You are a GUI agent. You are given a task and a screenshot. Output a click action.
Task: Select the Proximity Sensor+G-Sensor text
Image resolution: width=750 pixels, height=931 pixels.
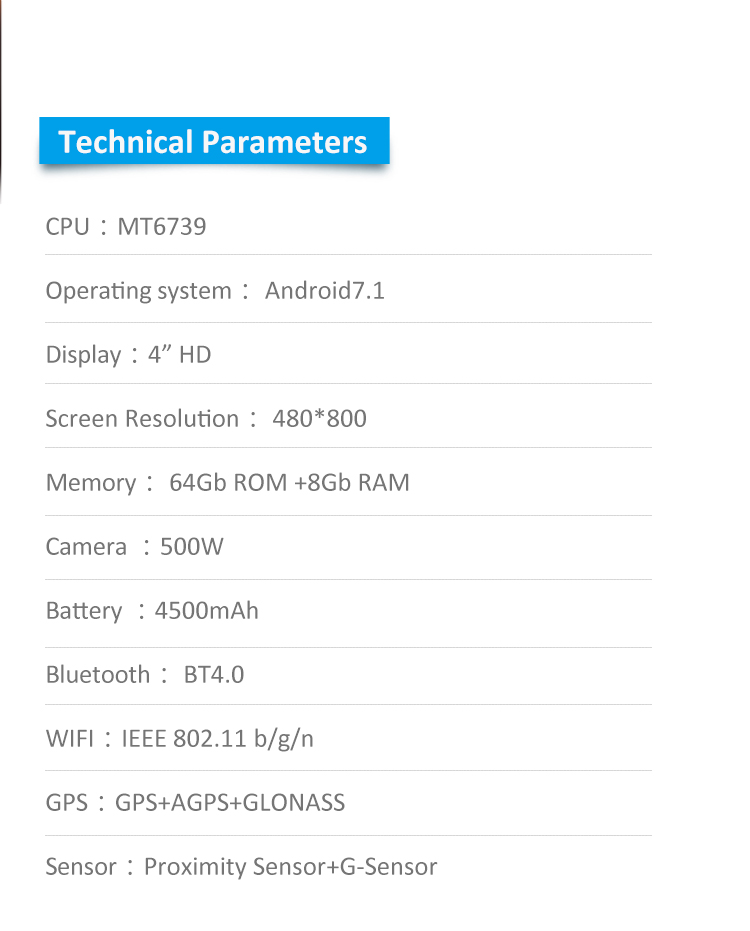(290, 867)
